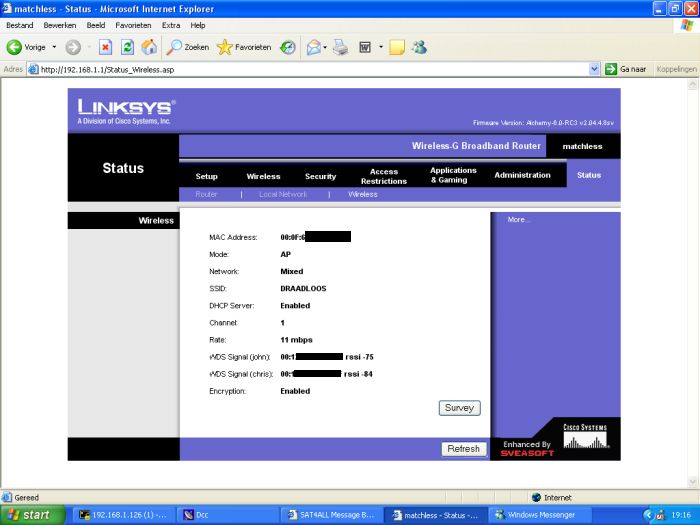Open the Extra menu

coord(171,25)
